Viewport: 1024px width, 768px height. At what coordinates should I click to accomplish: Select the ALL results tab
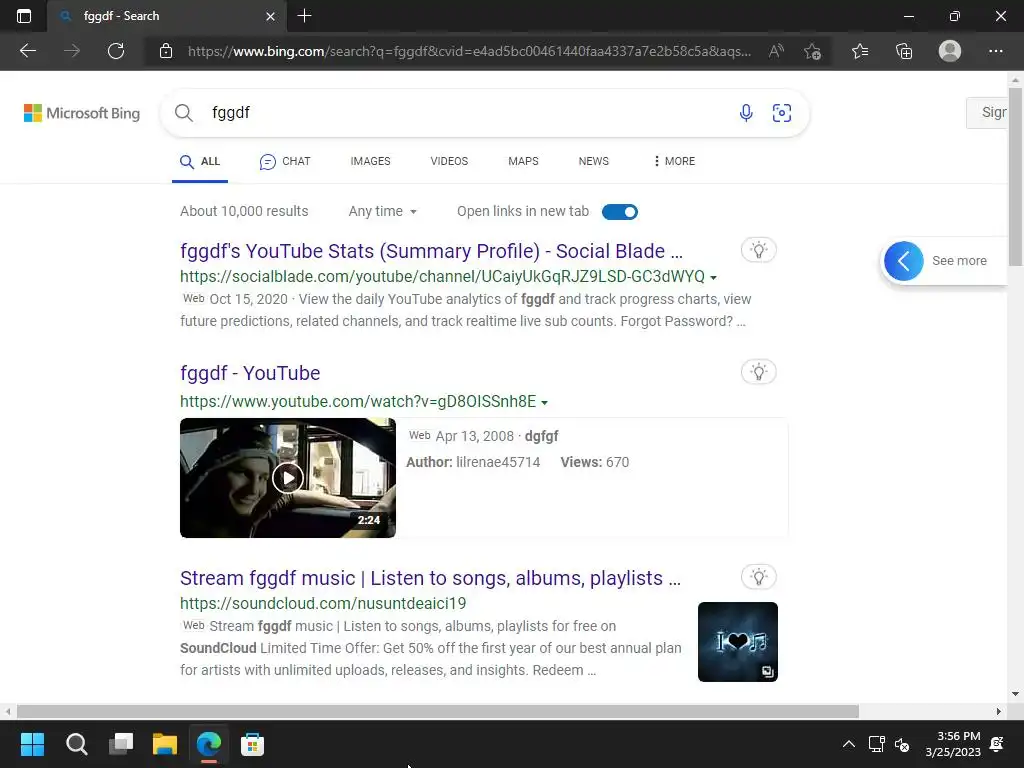tap(200, 161)
